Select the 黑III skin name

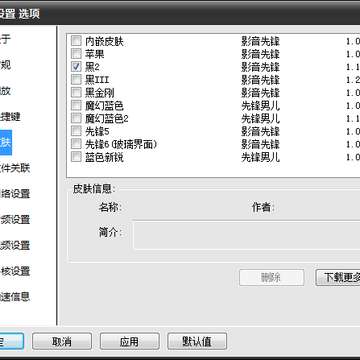pyautogui.click(x=97, y=80)
